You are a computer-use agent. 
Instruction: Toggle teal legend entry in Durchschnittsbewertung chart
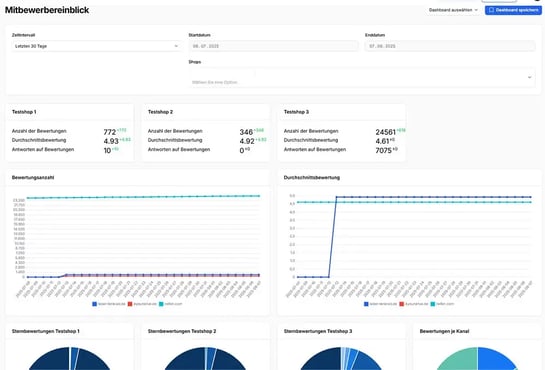click(x=442, y=304)
